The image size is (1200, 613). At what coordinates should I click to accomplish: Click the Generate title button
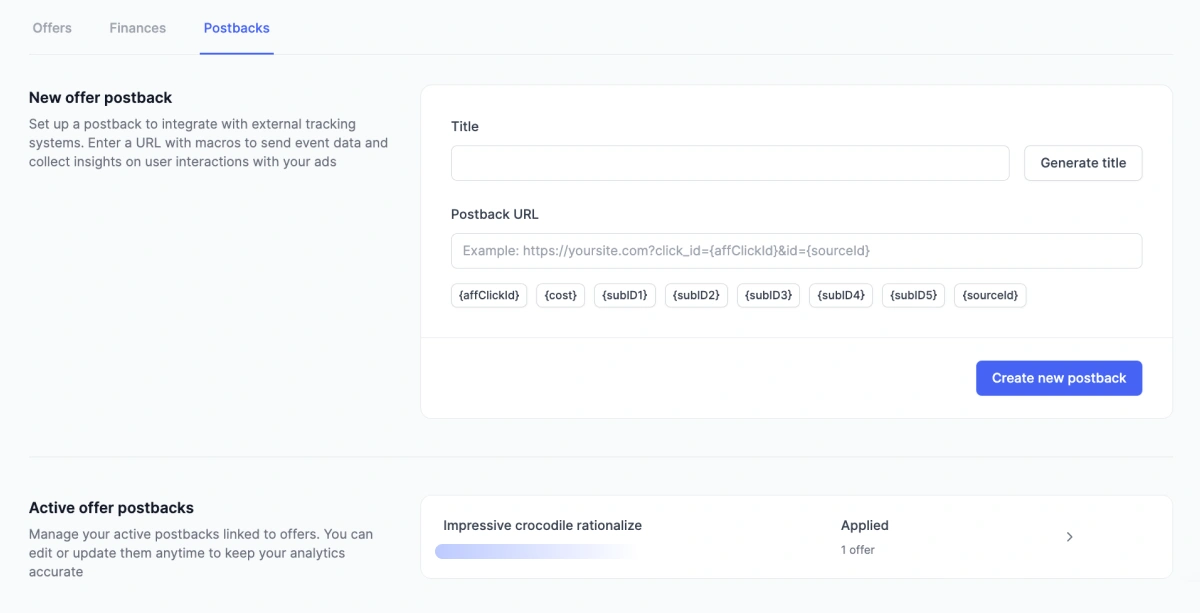[x=1083, y=162]
